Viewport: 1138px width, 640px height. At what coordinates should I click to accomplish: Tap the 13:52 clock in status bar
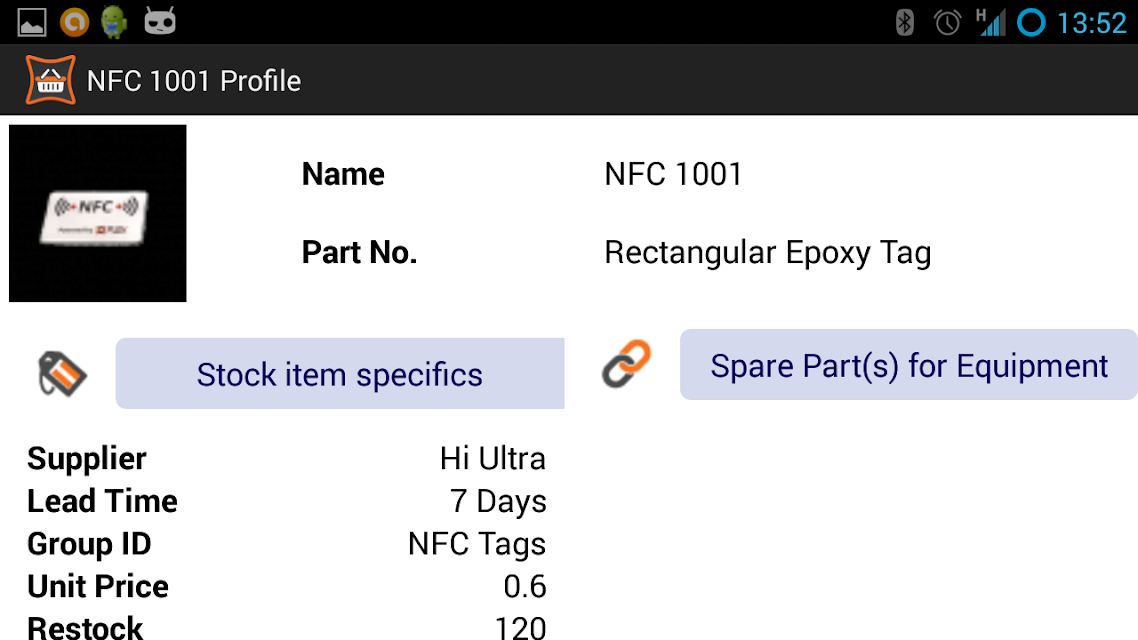tap(1092, 23)
